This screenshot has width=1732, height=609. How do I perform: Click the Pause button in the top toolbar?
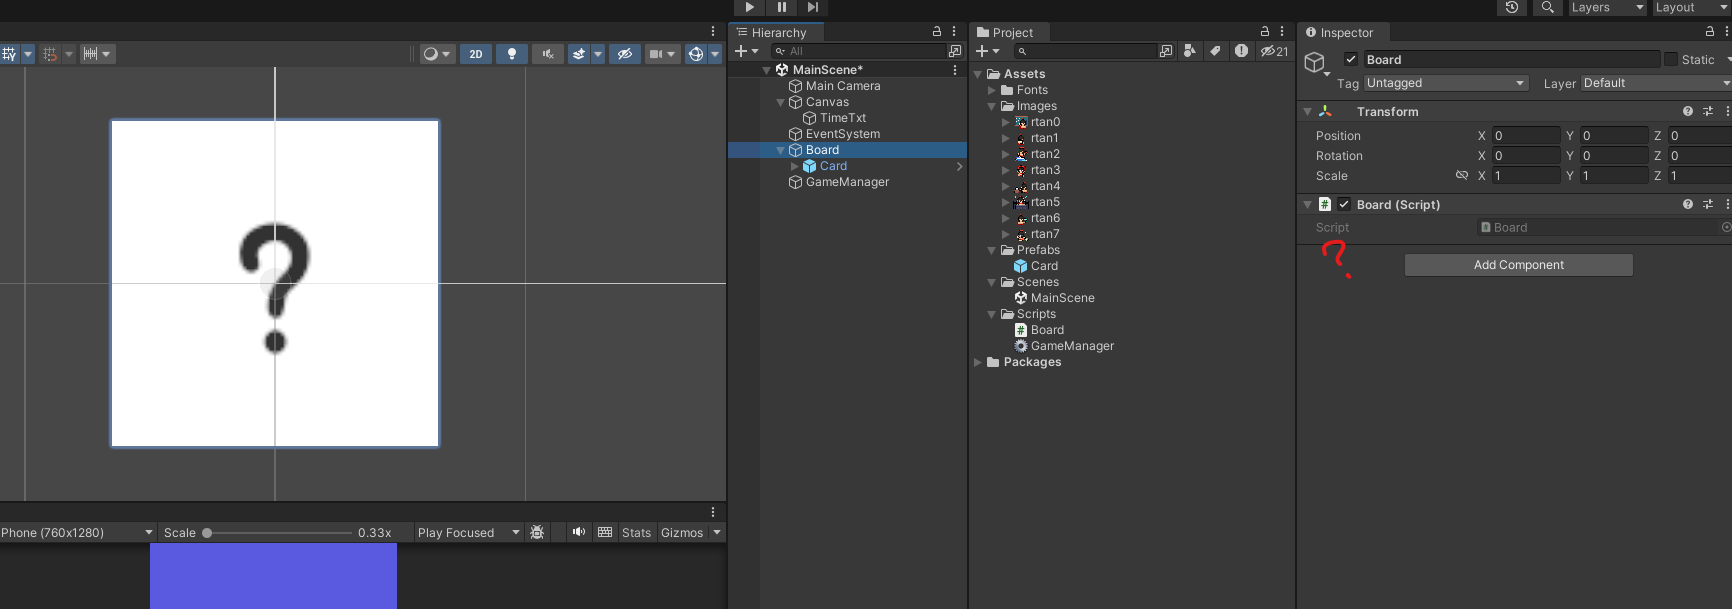[781, 7]
